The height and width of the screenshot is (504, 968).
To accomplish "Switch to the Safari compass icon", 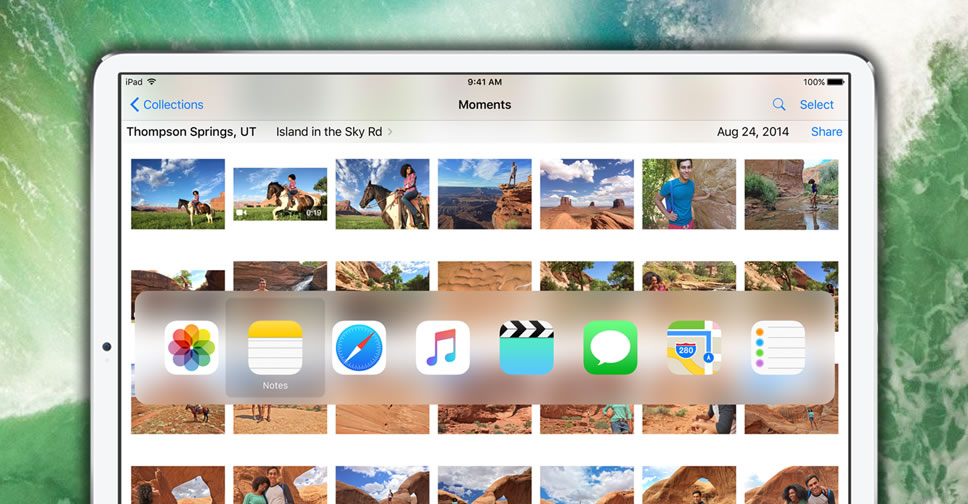I will (359, 348).
